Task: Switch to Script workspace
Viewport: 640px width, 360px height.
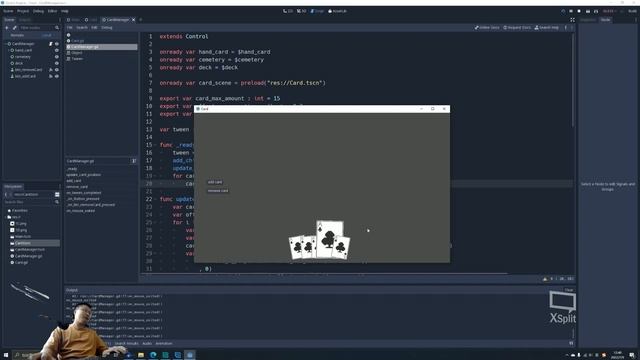Action: (317, 11)
